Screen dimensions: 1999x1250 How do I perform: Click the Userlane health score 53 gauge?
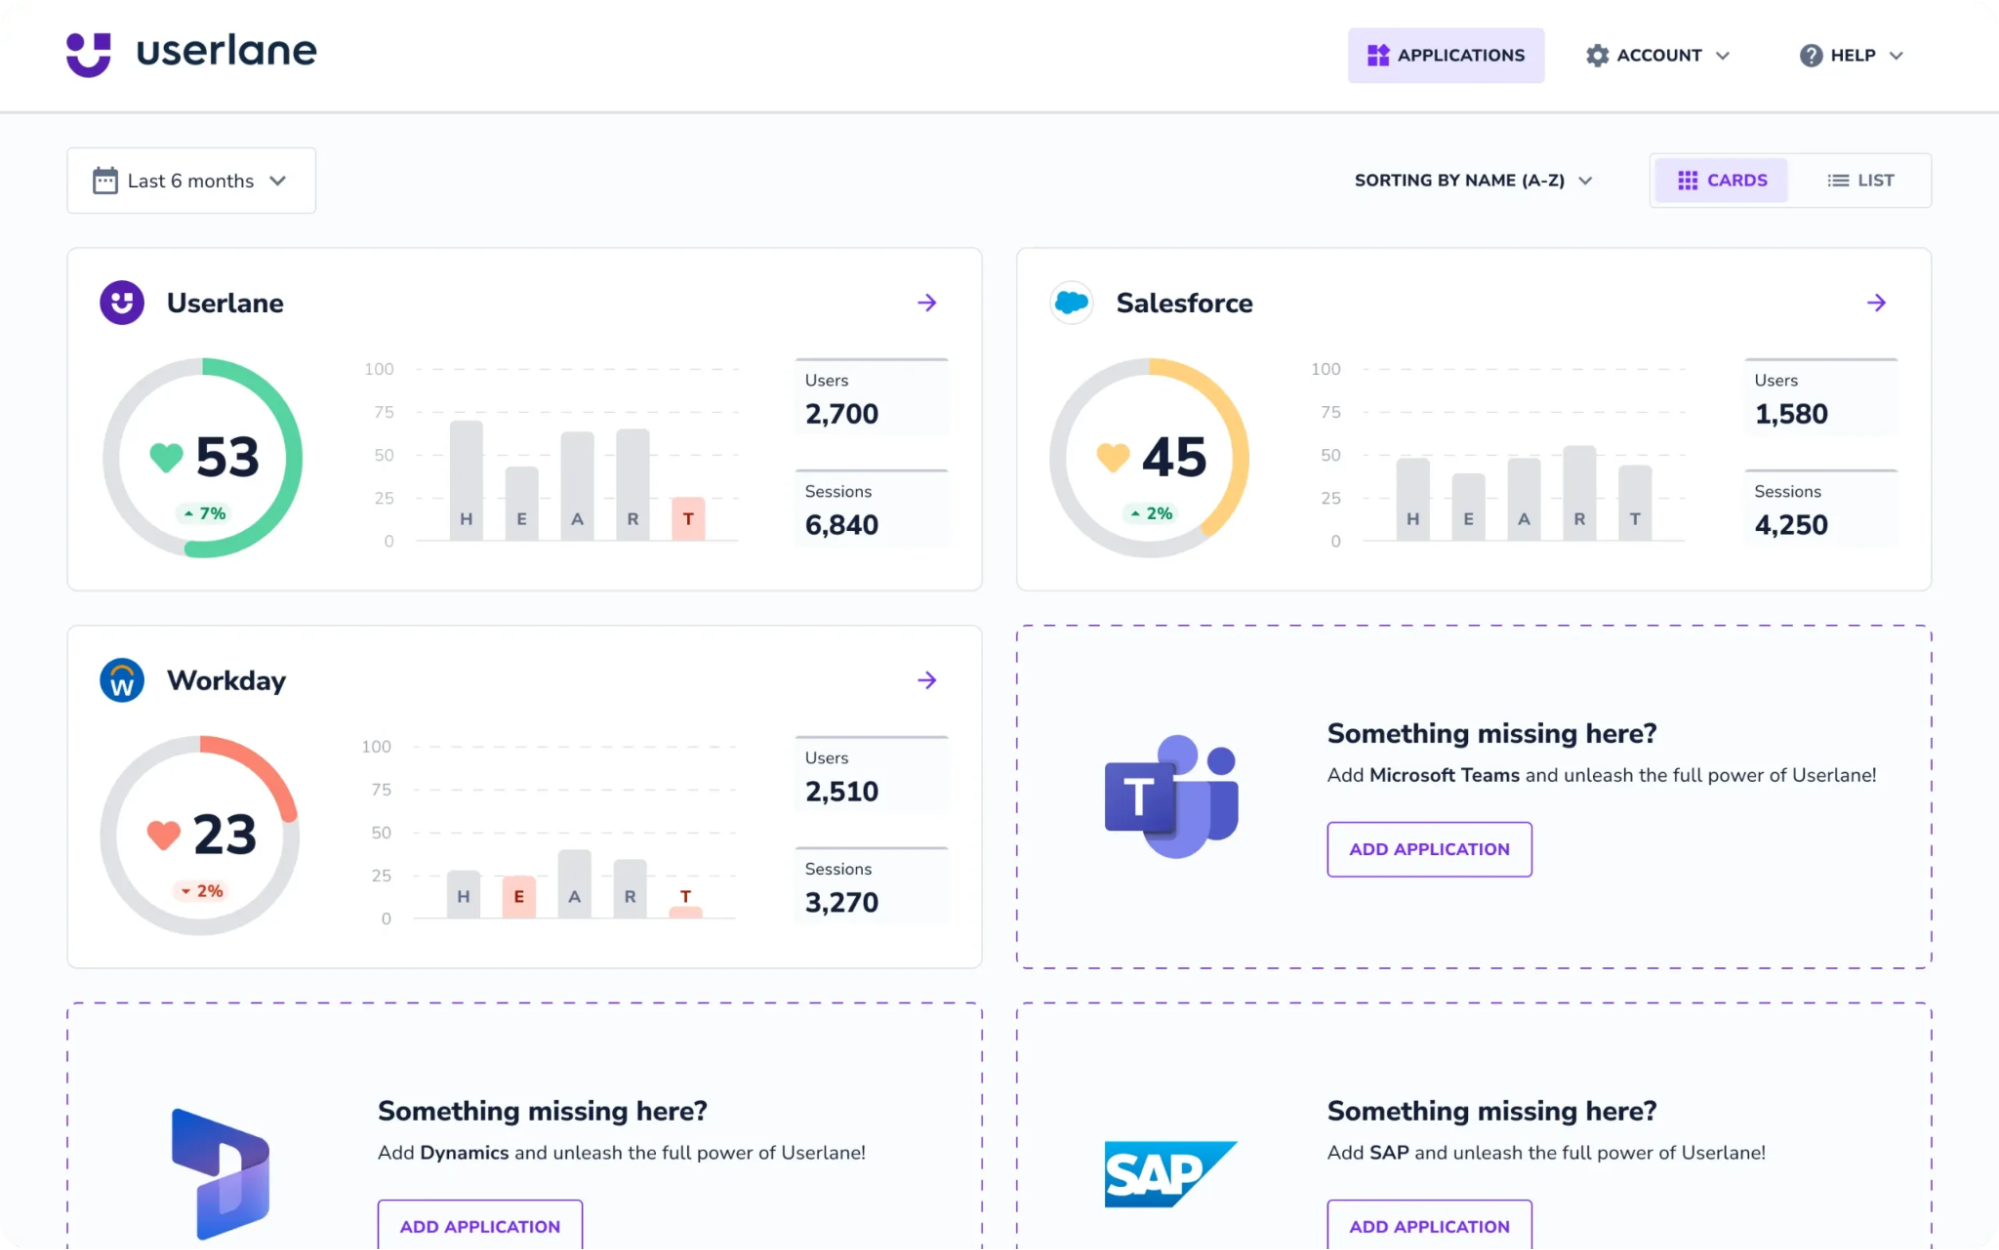[x=203, y=458]
